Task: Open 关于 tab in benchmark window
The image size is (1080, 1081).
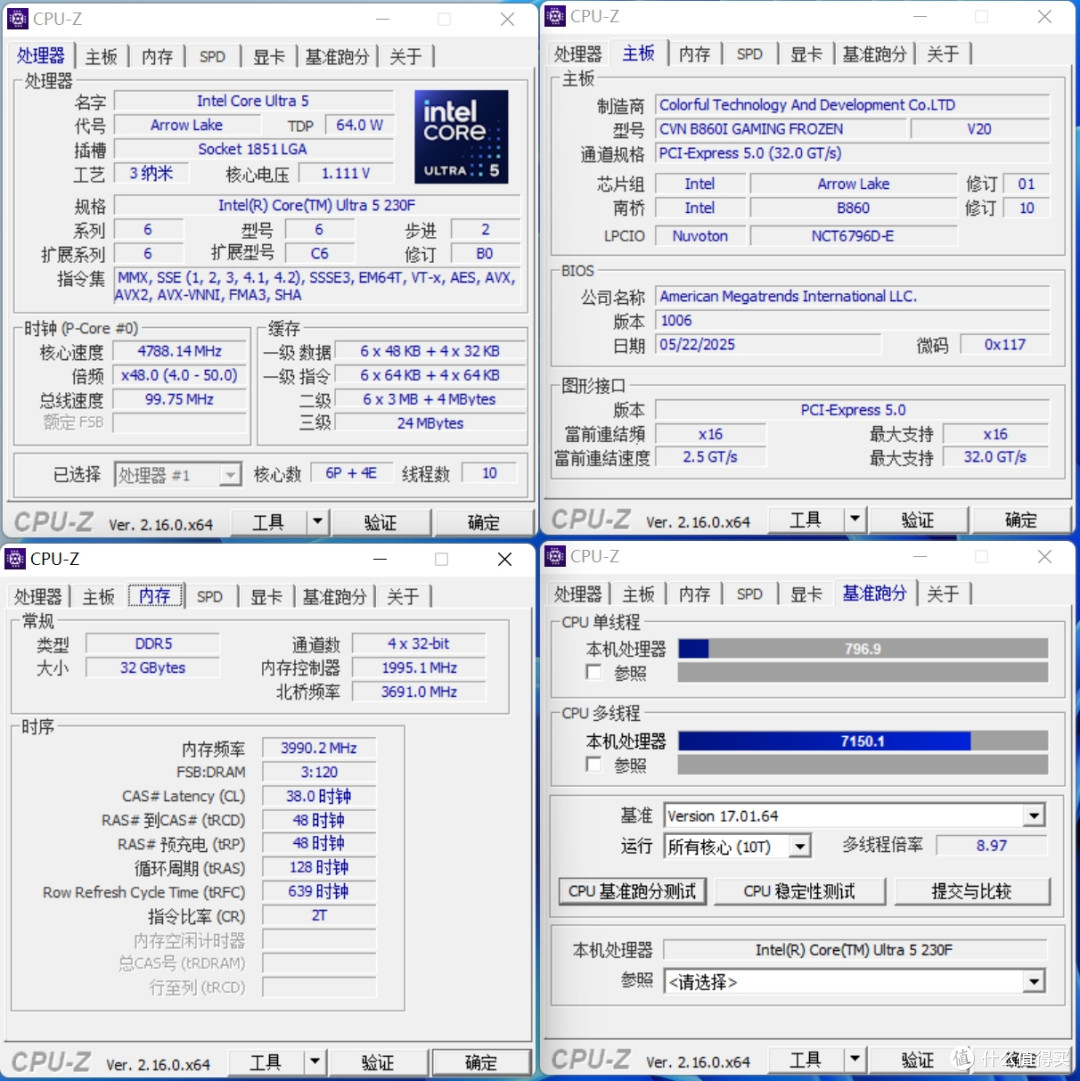Action: (942, 594)
